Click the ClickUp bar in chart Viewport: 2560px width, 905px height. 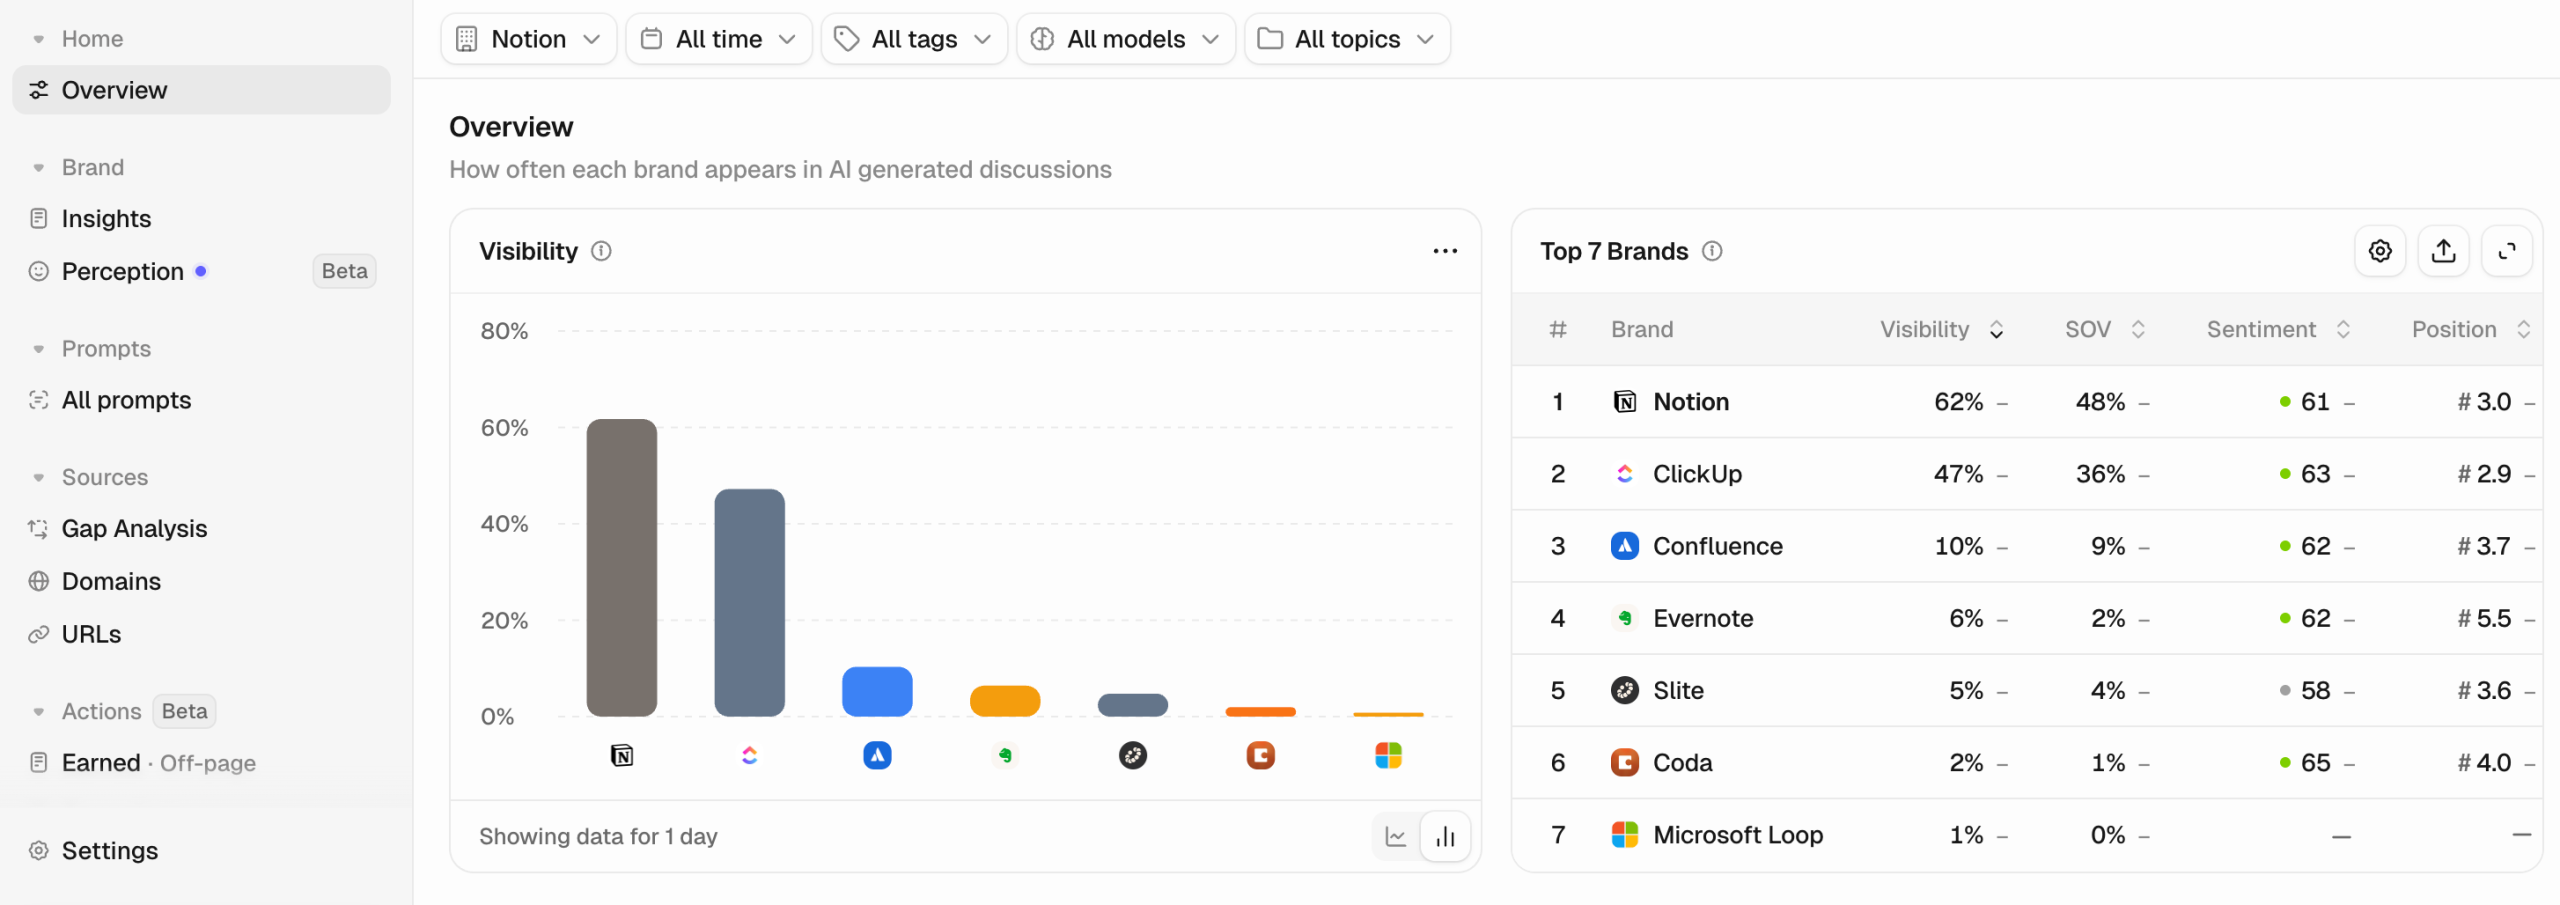coord(749,602)
